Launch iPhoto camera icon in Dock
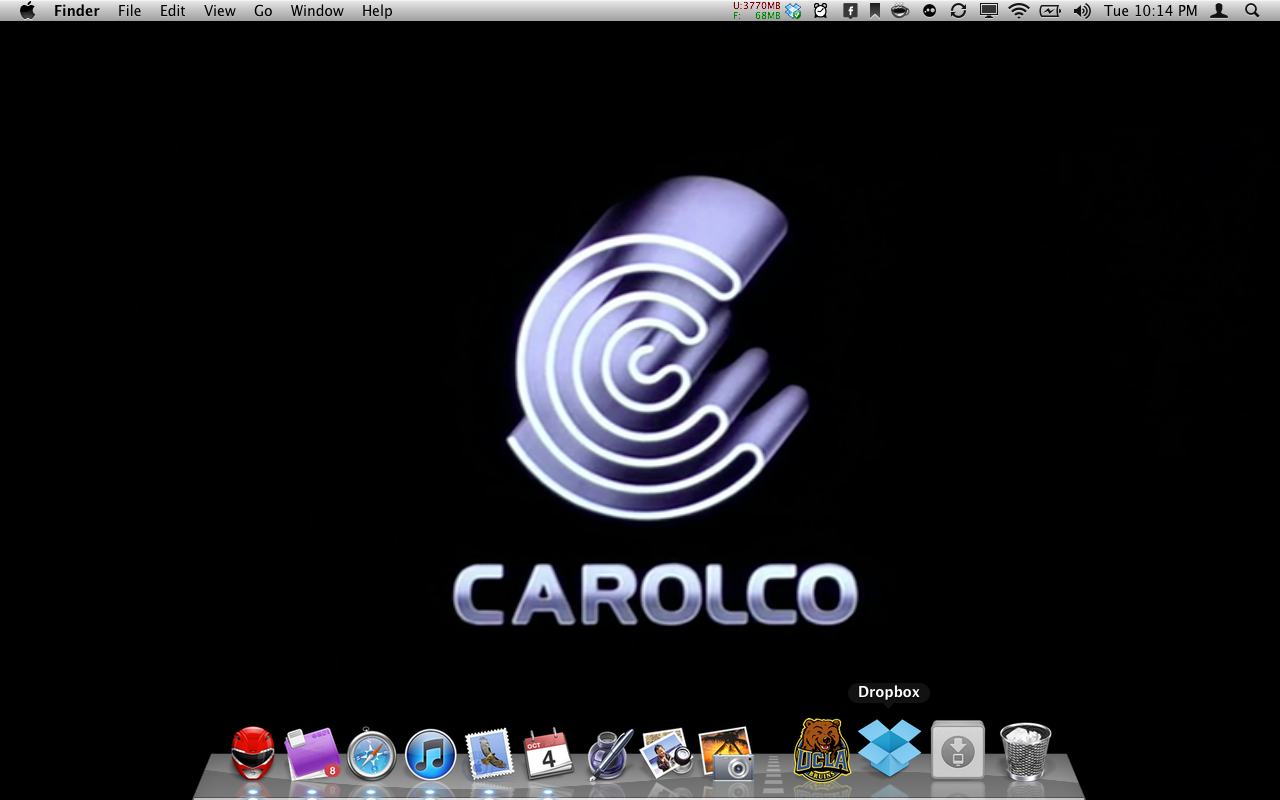The height and width of the screenshot is (800, 1280). tap(726, 753)
